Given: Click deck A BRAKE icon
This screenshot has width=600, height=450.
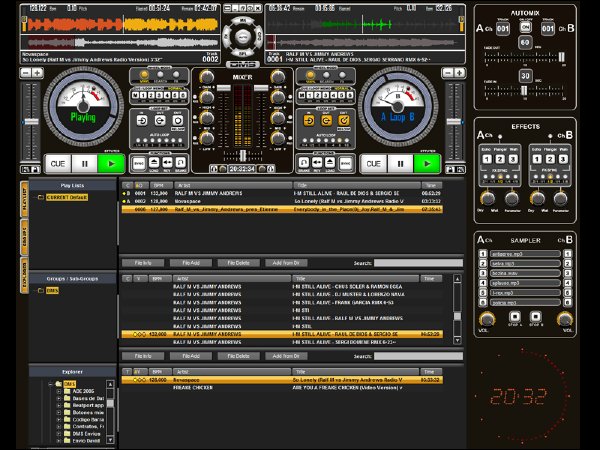Looking at the screenshot, I should tap(180, 163).
